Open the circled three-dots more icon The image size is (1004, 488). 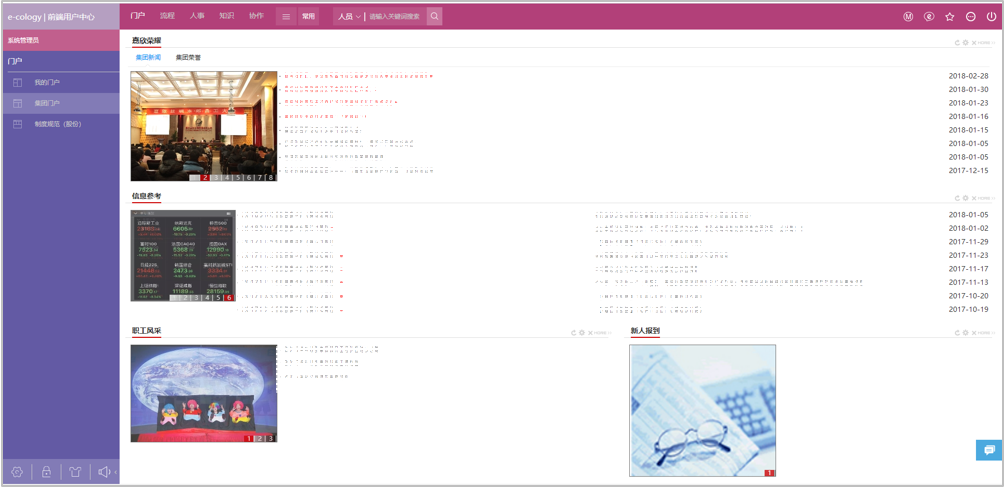point(971,17)
